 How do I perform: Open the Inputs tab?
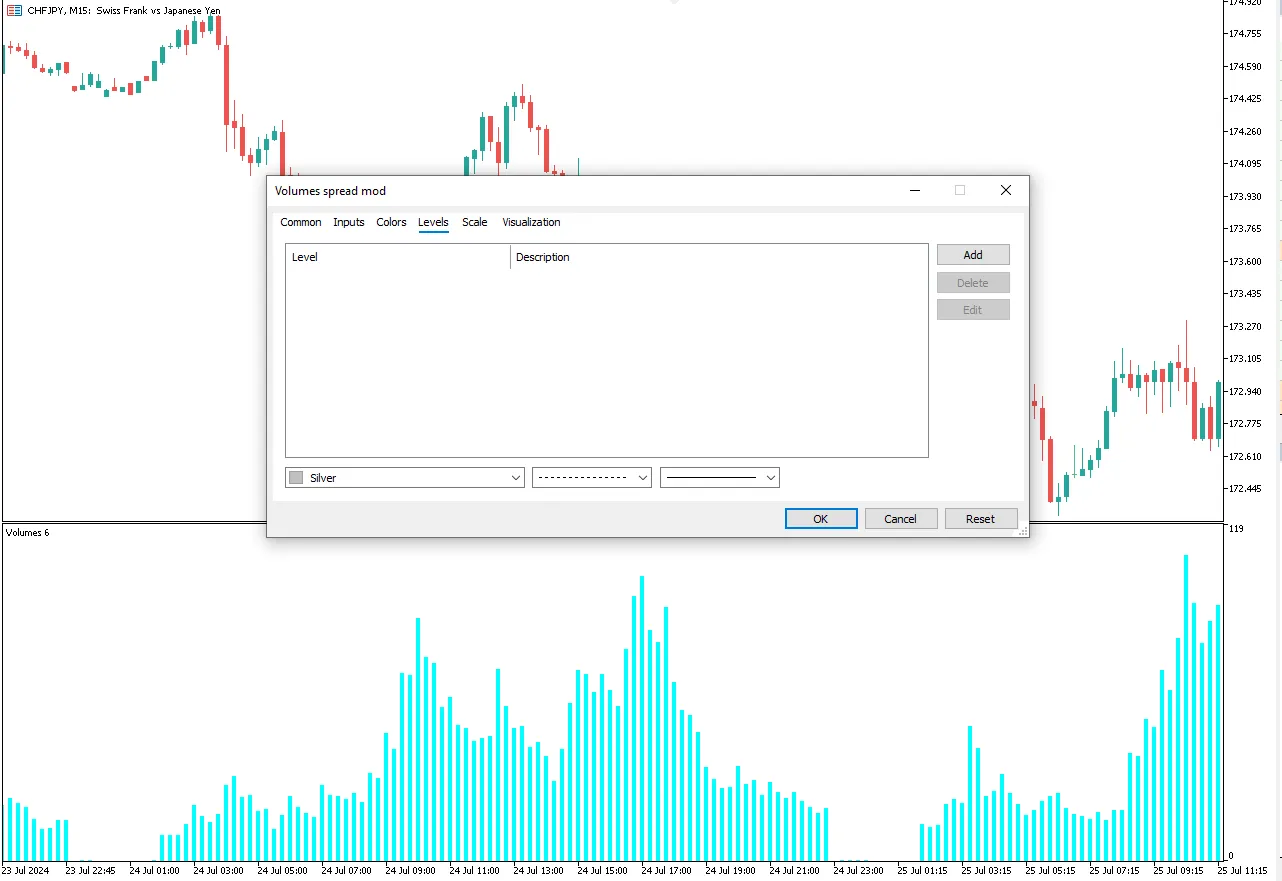(349, 222)
